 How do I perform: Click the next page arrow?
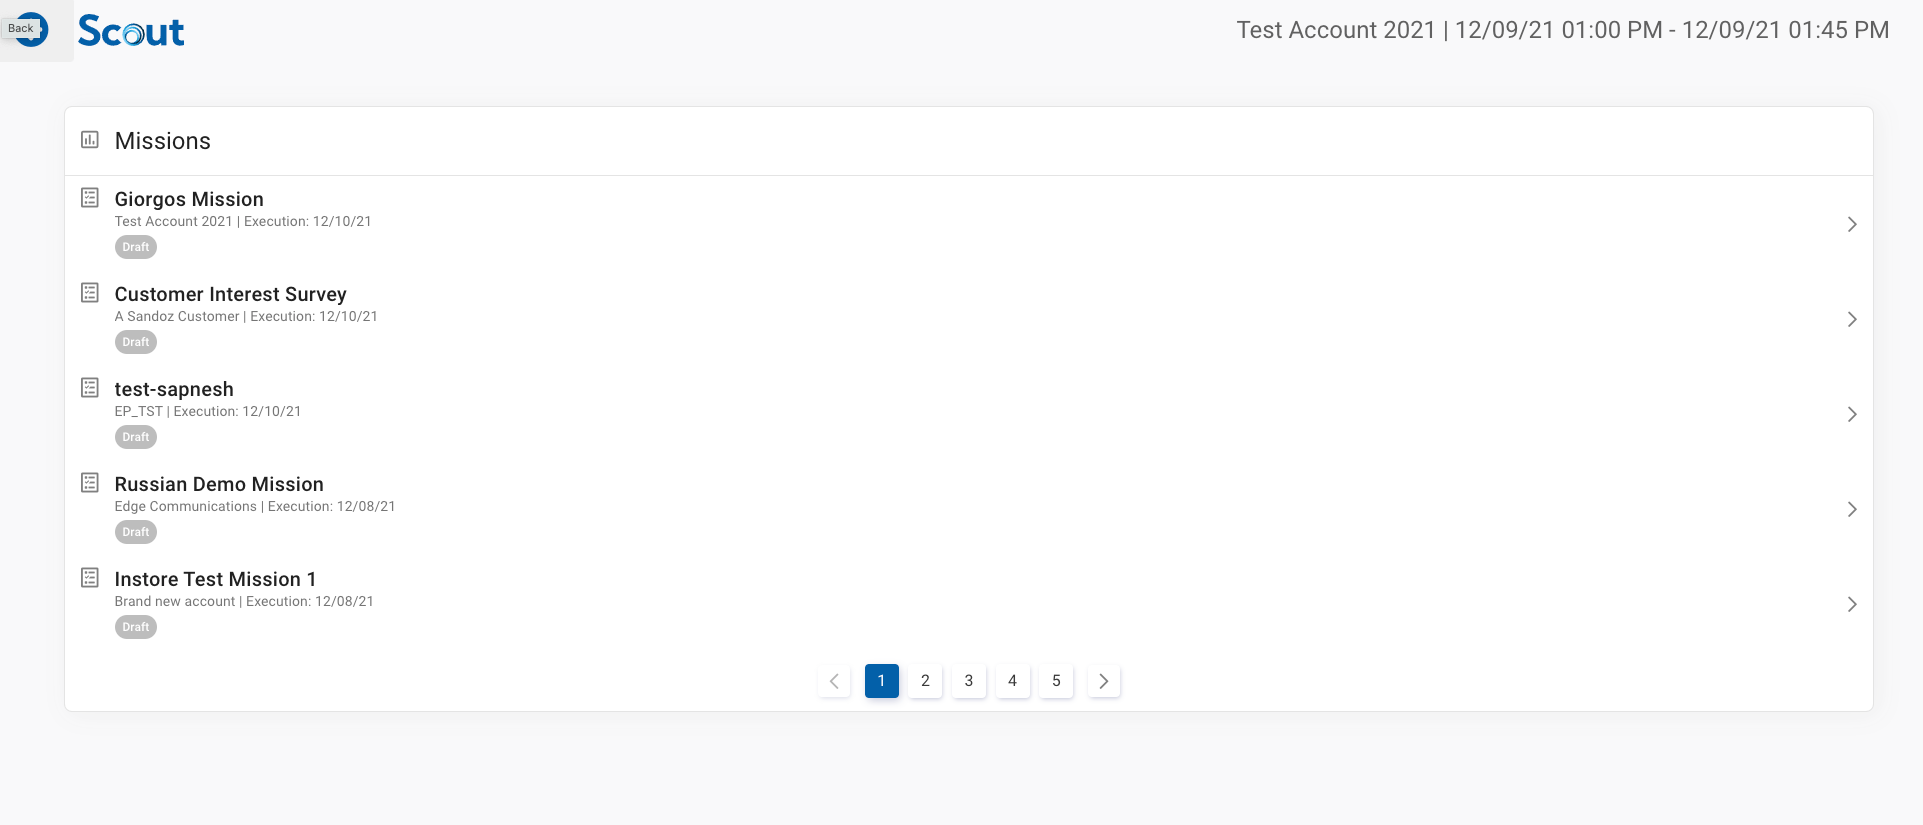(x=1103, y=681)
